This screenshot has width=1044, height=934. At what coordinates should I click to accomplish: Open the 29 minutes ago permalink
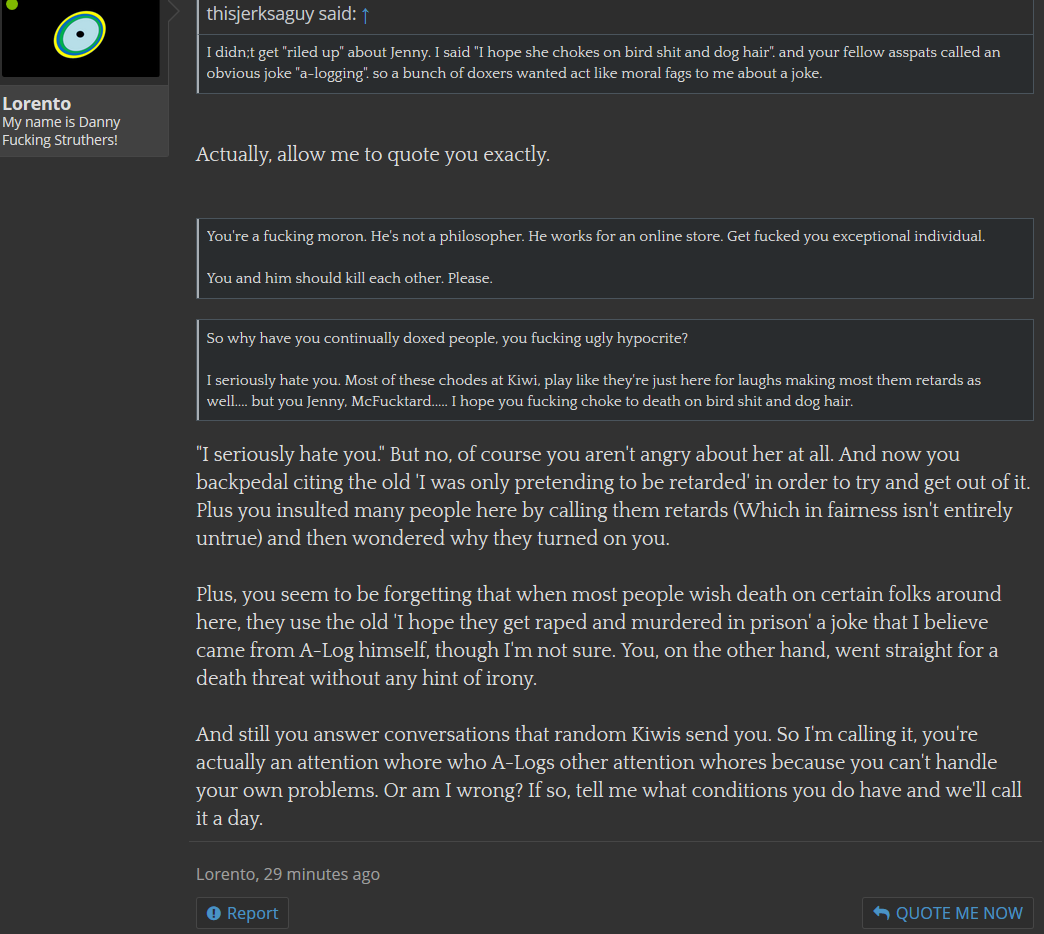(x=322, y=874)
